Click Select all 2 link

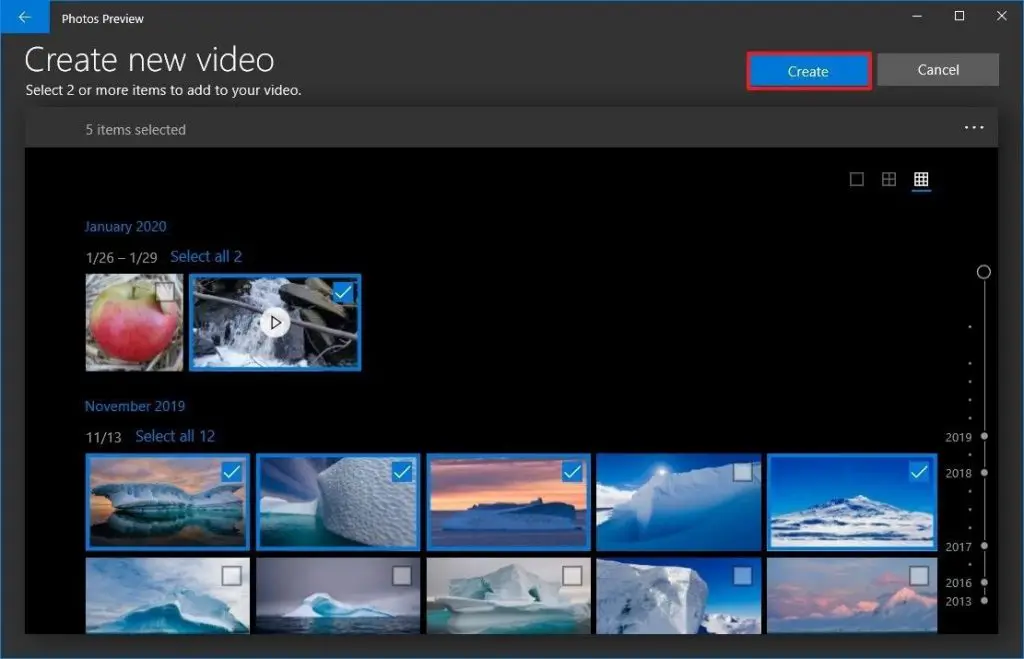click(x=206, y=257)
